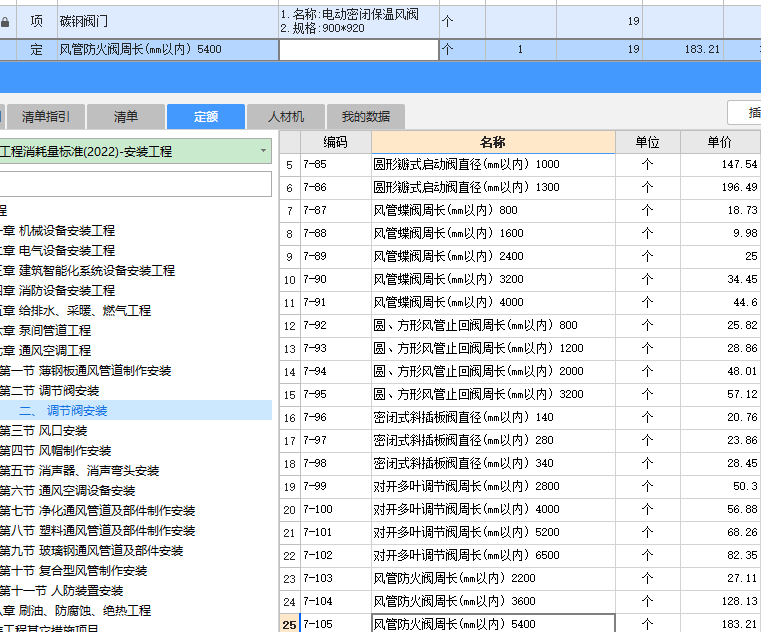Select 第十一节 人防装置安装
Screen dimensions: 761x632
62,591
